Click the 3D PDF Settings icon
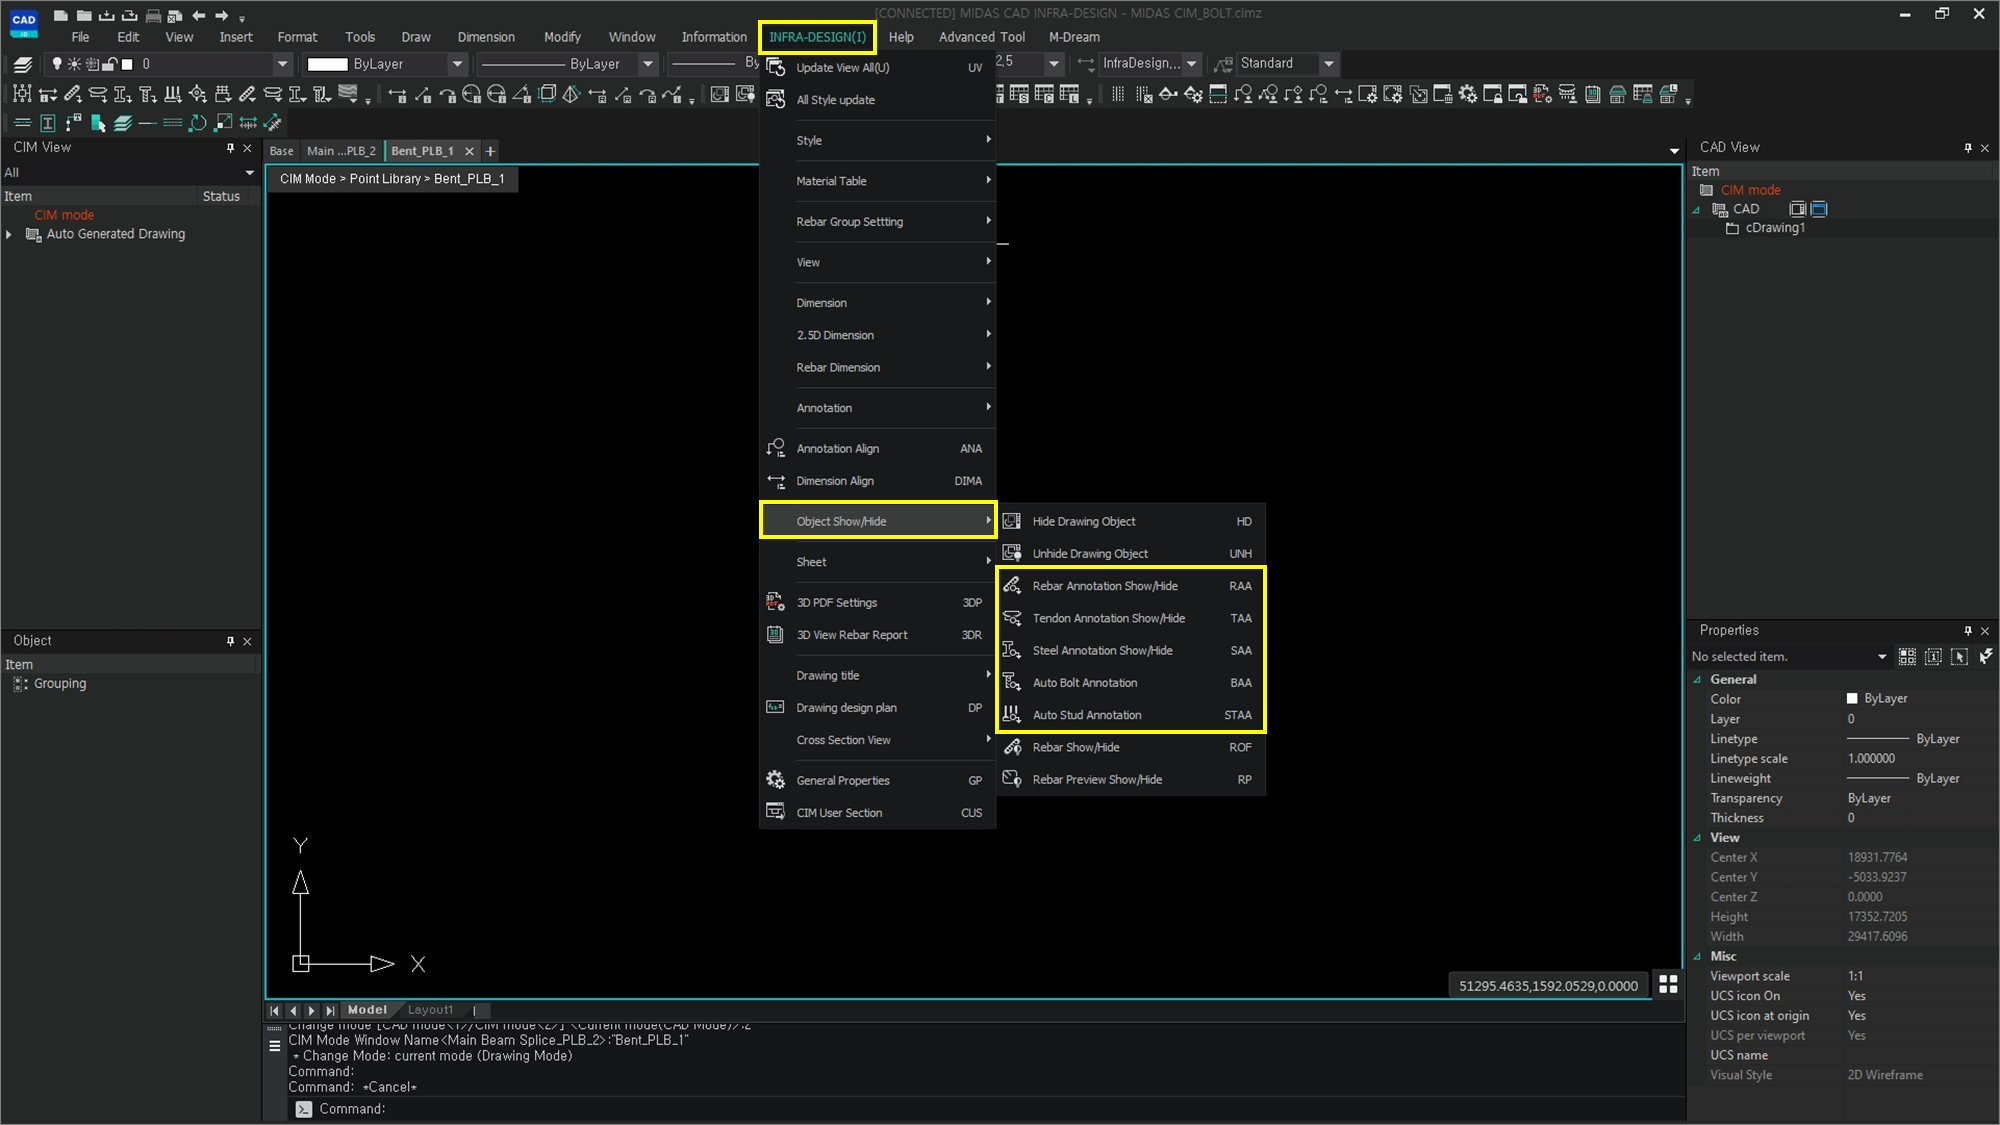The image size is (2000, 1125). [775, 602]
